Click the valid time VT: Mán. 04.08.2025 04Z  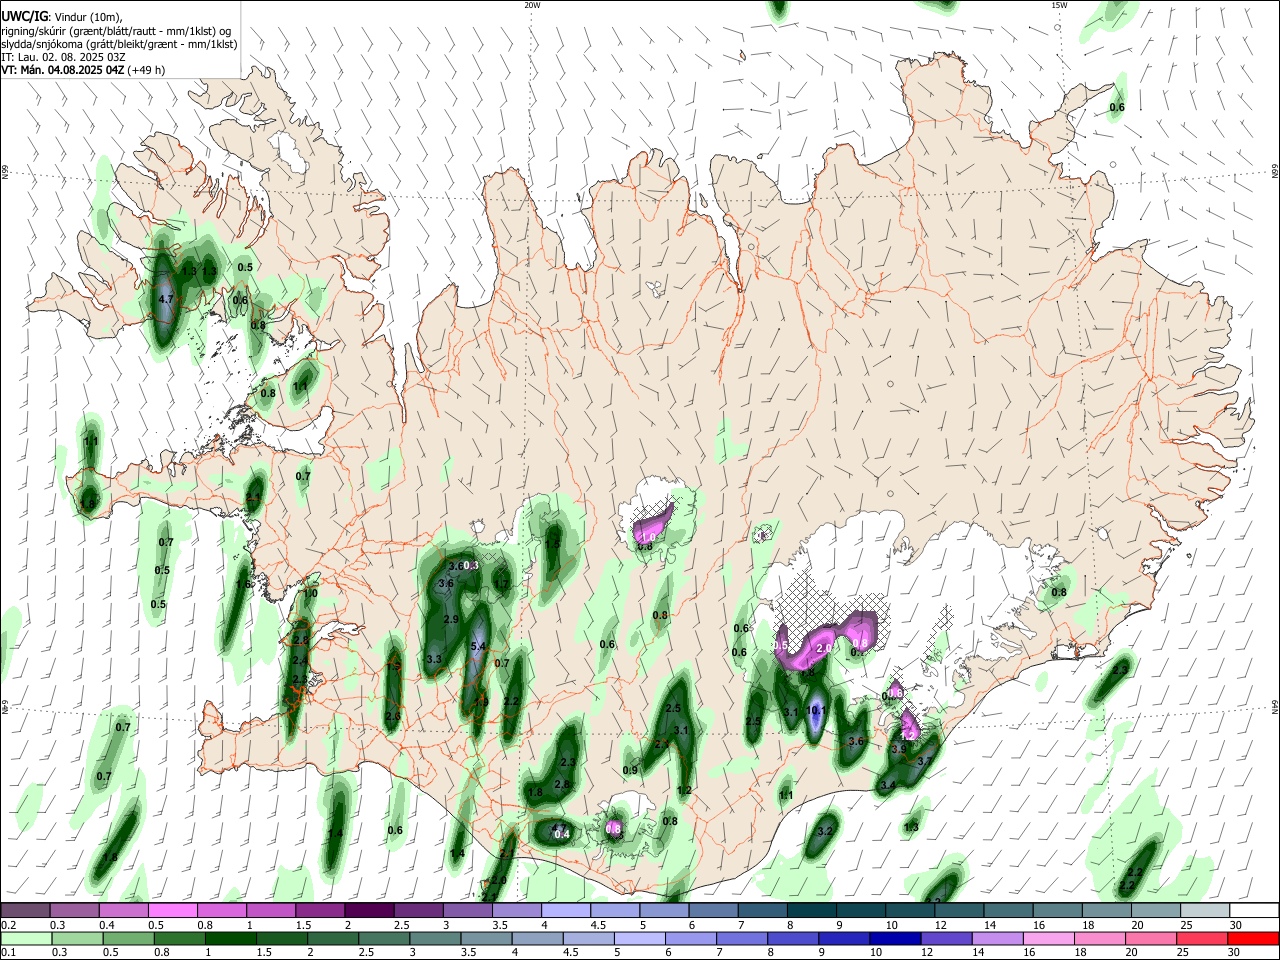coord(62,70)
